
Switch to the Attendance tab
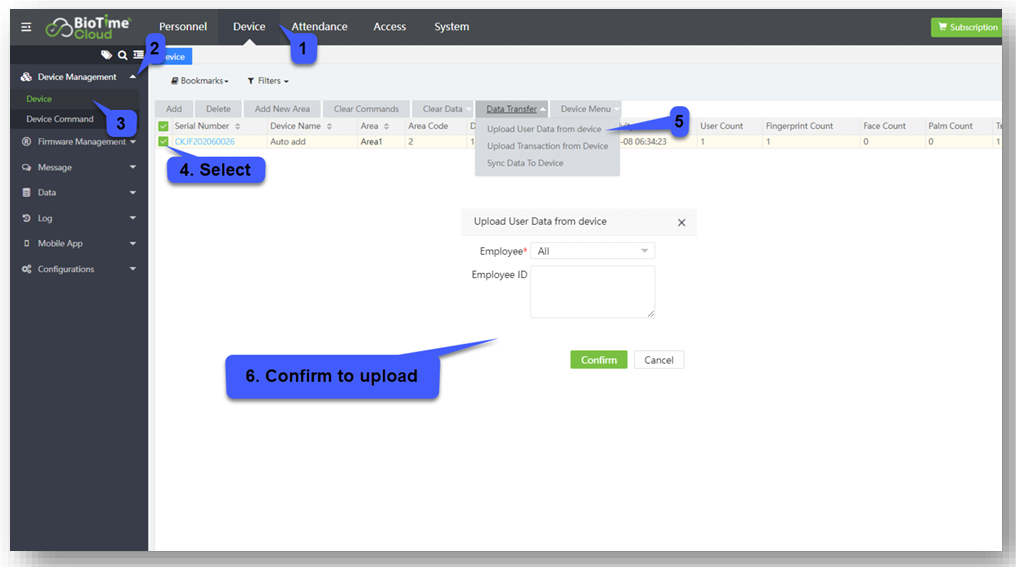[319, 27]
